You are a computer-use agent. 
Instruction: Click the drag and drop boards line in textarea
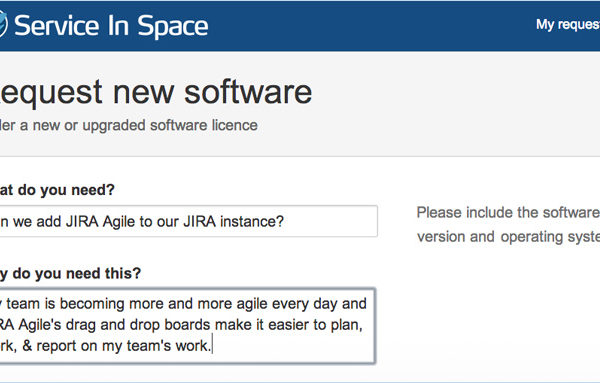[x=181, y=325]
